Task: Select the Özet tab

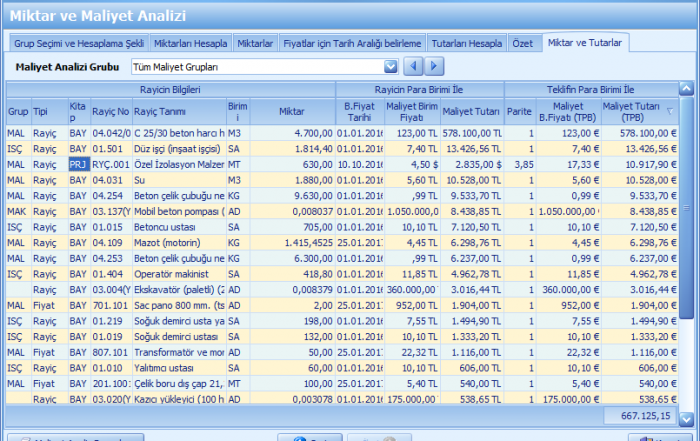Action: (x=522, y=44)
